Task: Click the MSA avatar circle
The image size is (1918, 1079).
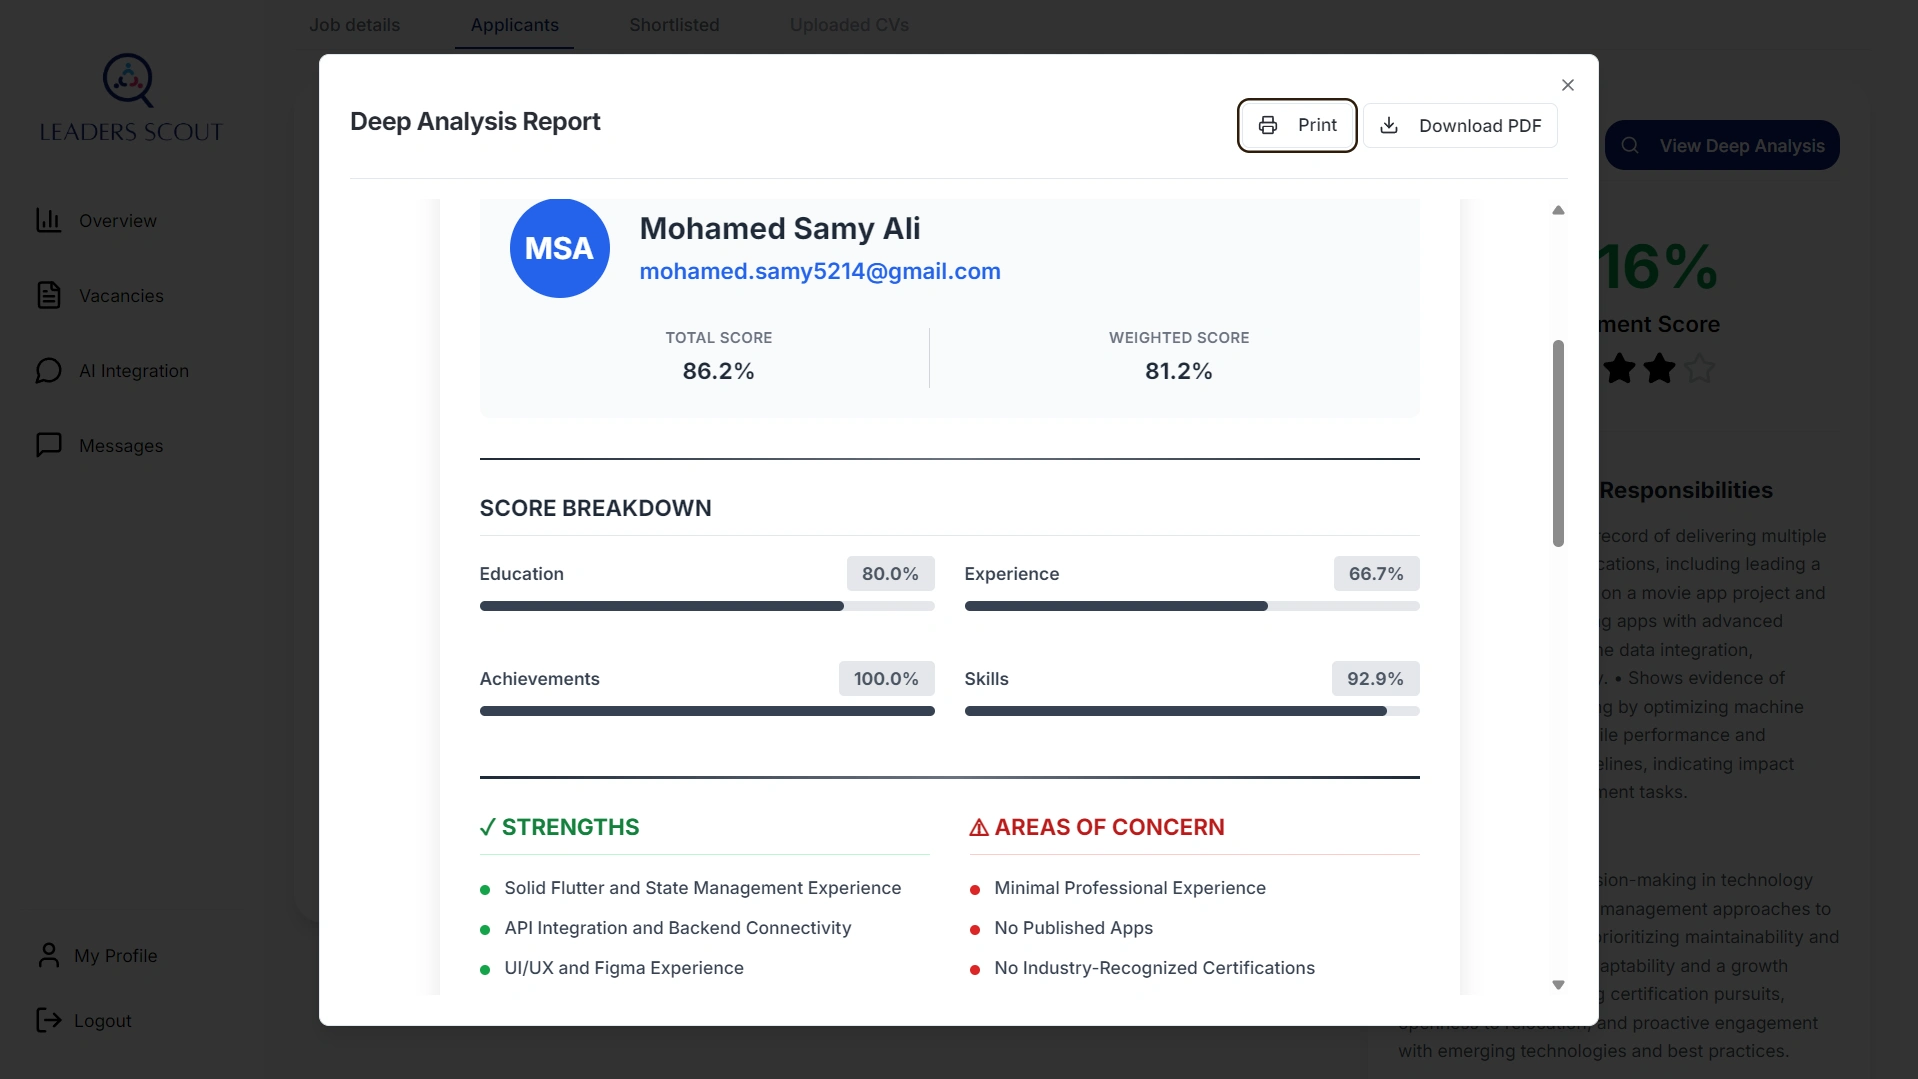Action: [559, 247]
